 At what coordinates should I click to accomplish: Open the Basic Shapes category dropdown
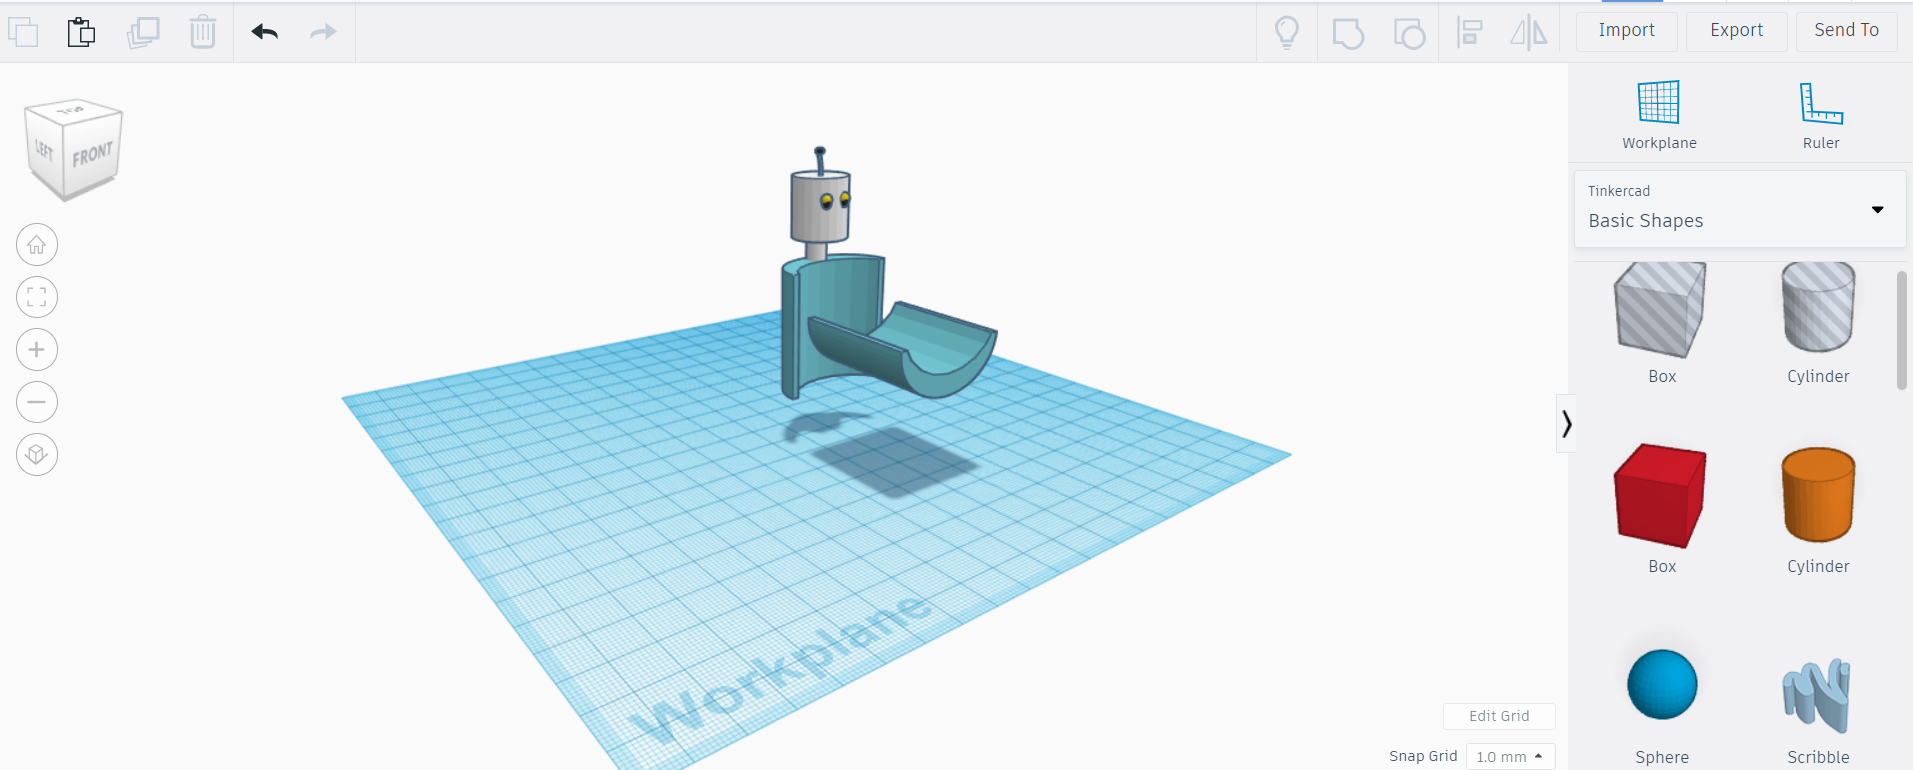pos(1740,209)
